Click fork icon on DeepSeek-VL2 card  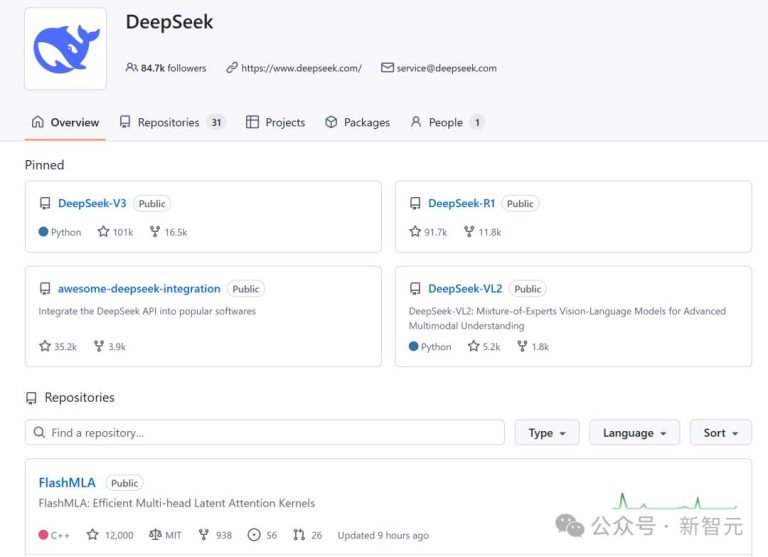[522, 346]
